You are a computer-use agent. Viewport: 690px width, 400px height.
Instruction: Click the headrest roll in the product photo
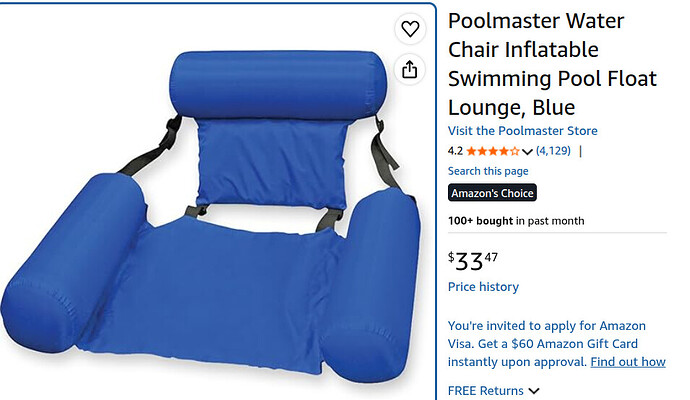(278, 84)
